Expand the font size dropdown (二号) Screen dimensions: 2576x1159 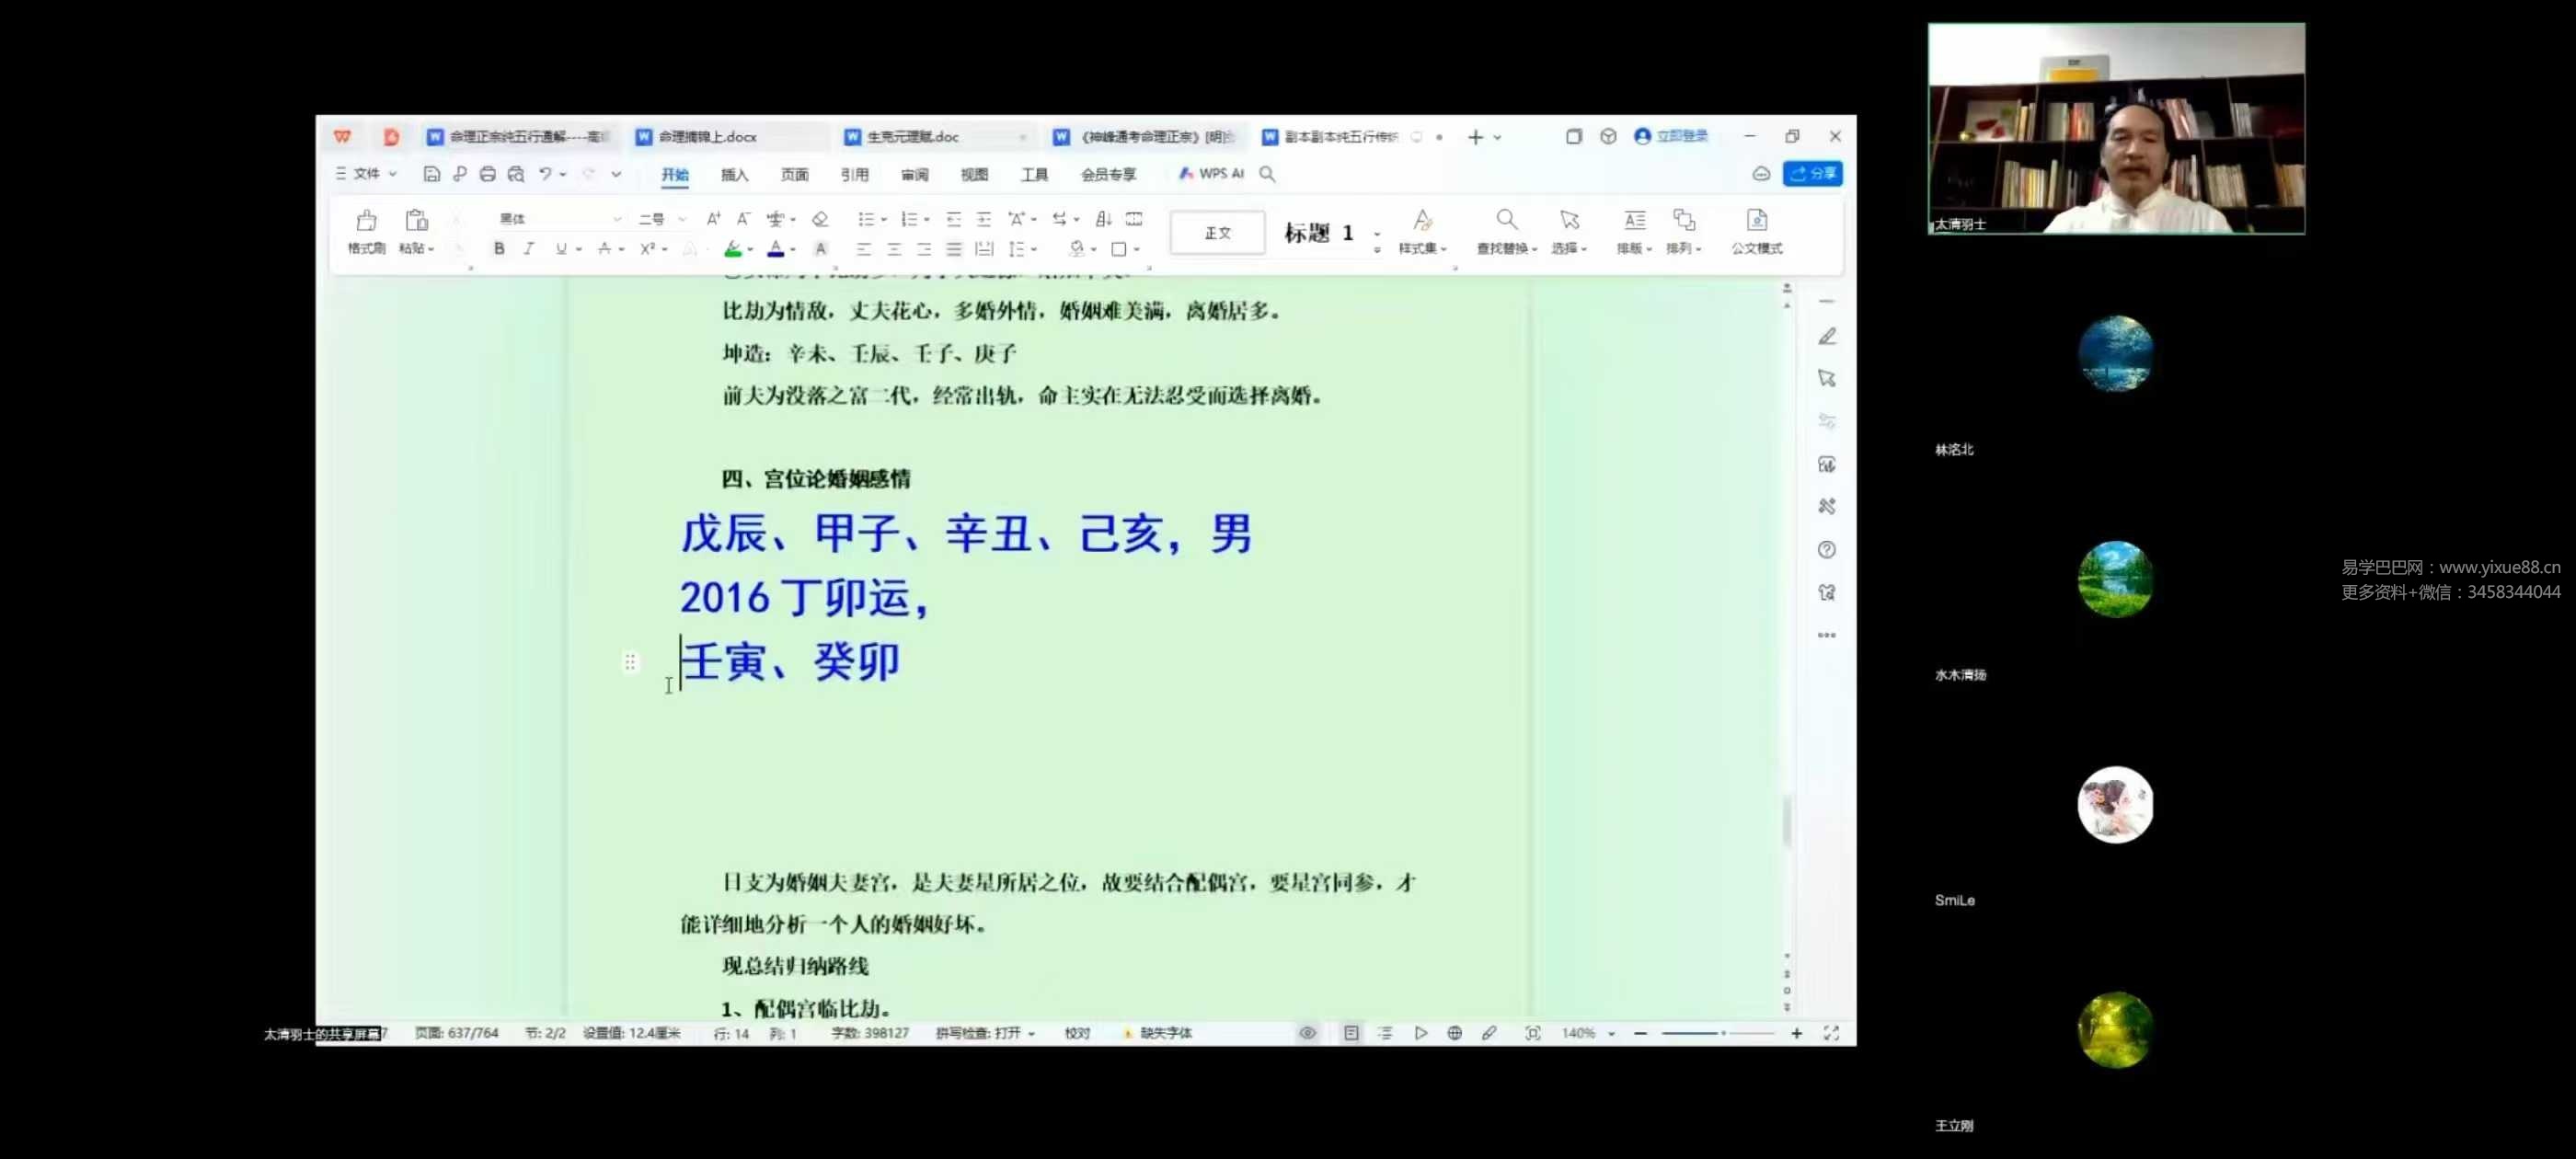682,219
